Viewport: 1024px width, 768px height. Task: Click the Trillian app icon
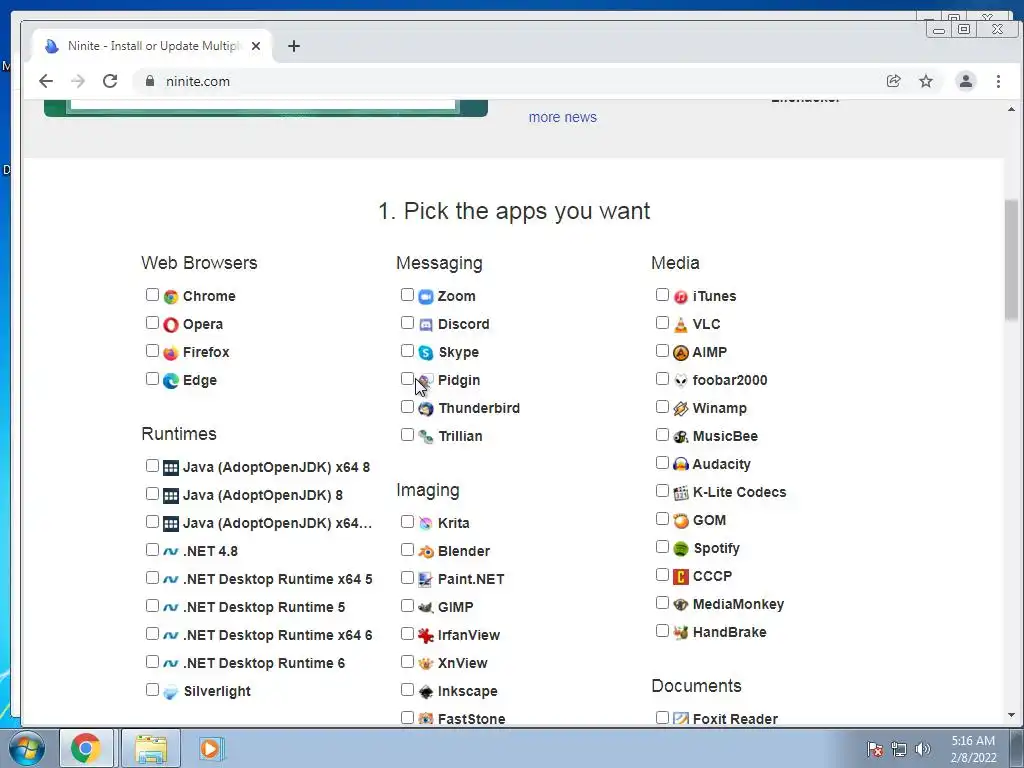[426, 437]
